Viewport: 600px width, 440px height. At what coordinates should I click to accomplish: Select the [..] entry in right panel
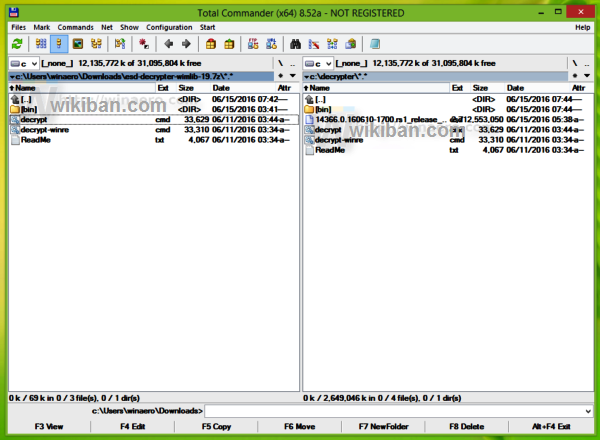point(447,99)
